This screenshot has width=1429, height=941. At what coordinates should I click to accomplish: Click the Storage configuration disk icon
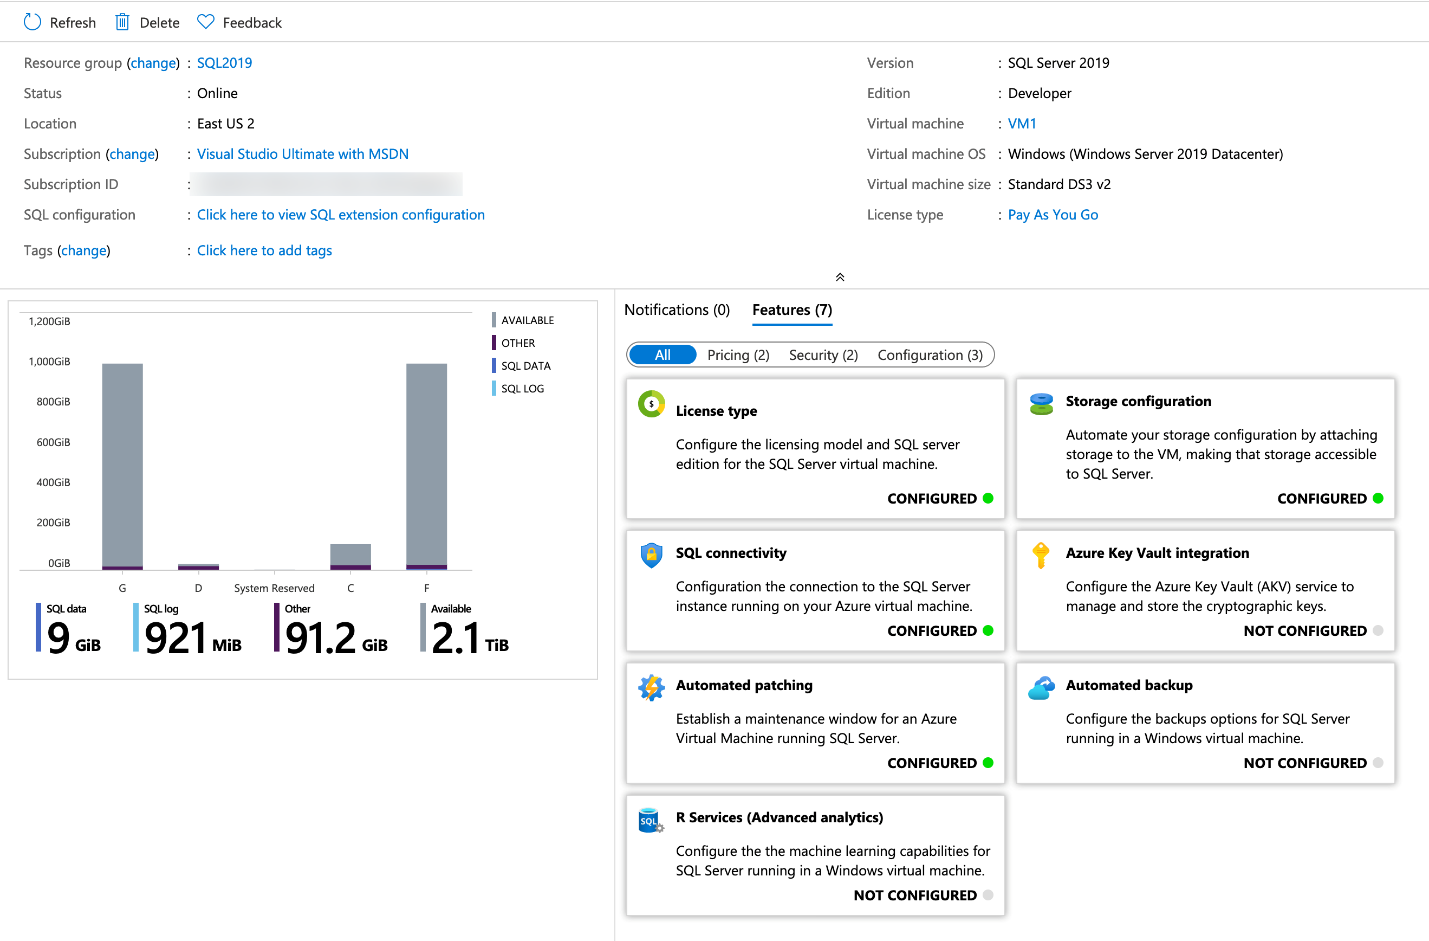click(1041, 404)
